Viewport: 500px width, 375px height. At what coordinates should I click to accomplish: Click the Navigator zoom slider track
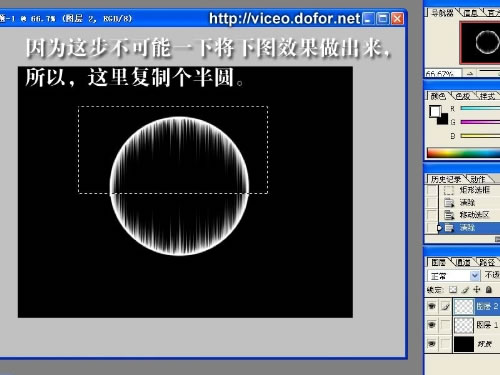pos(489,71)
